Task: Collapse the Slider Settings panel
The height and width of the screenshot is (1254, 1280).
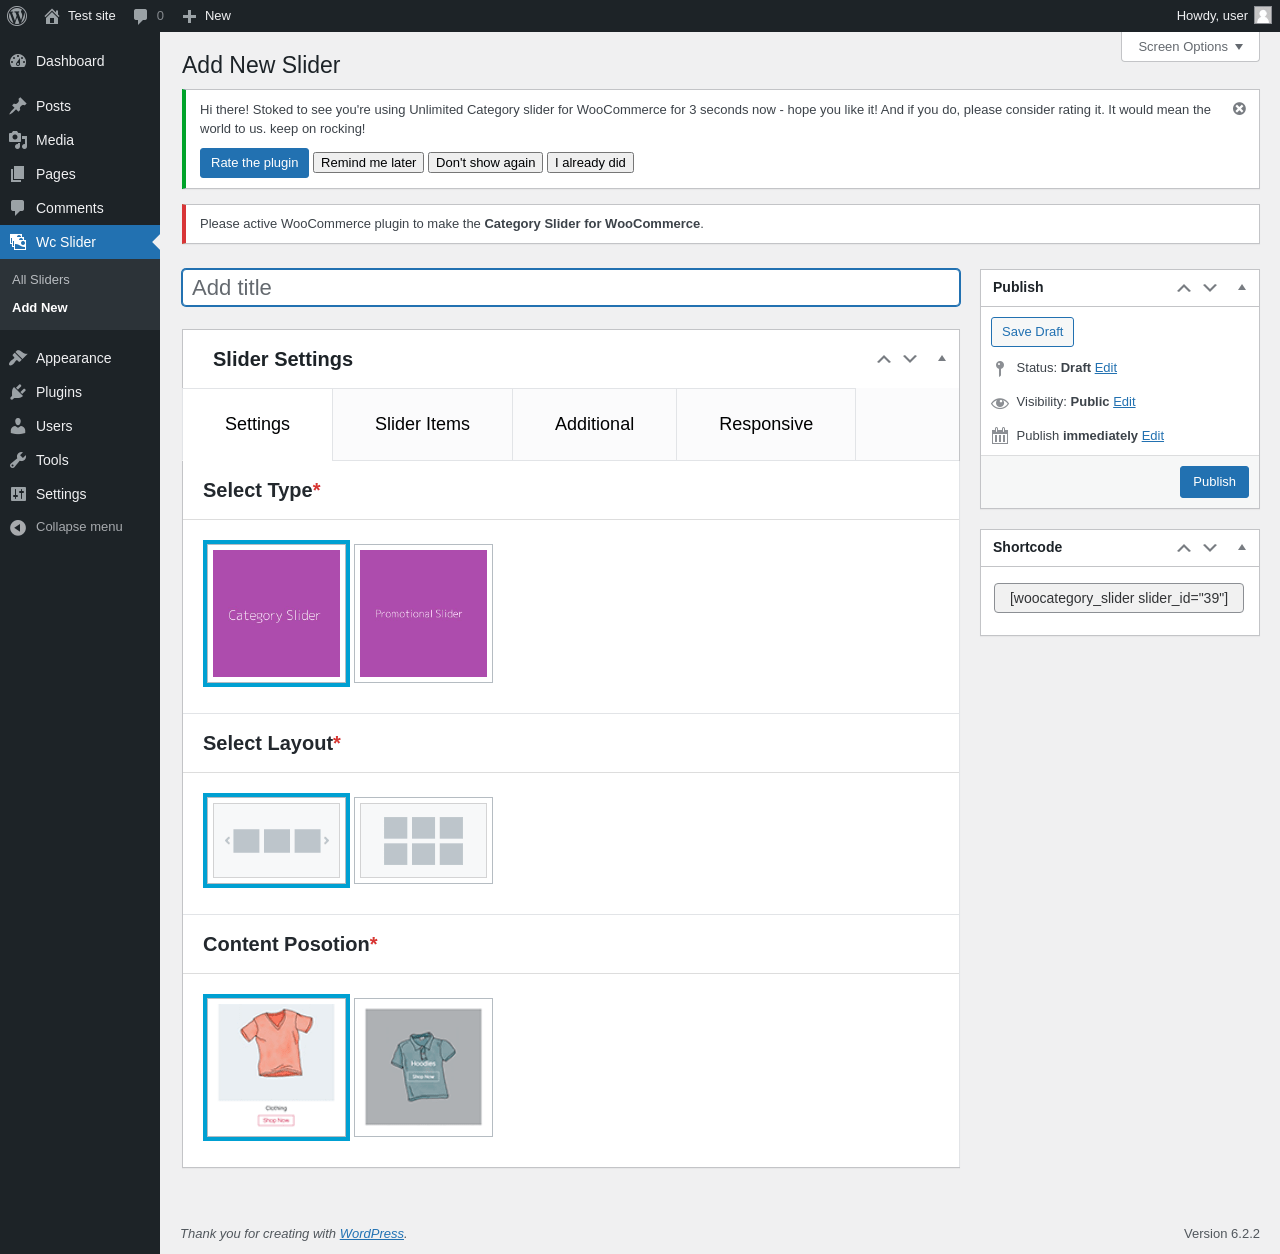Action: pyautogui.click(x=942, y=358)
